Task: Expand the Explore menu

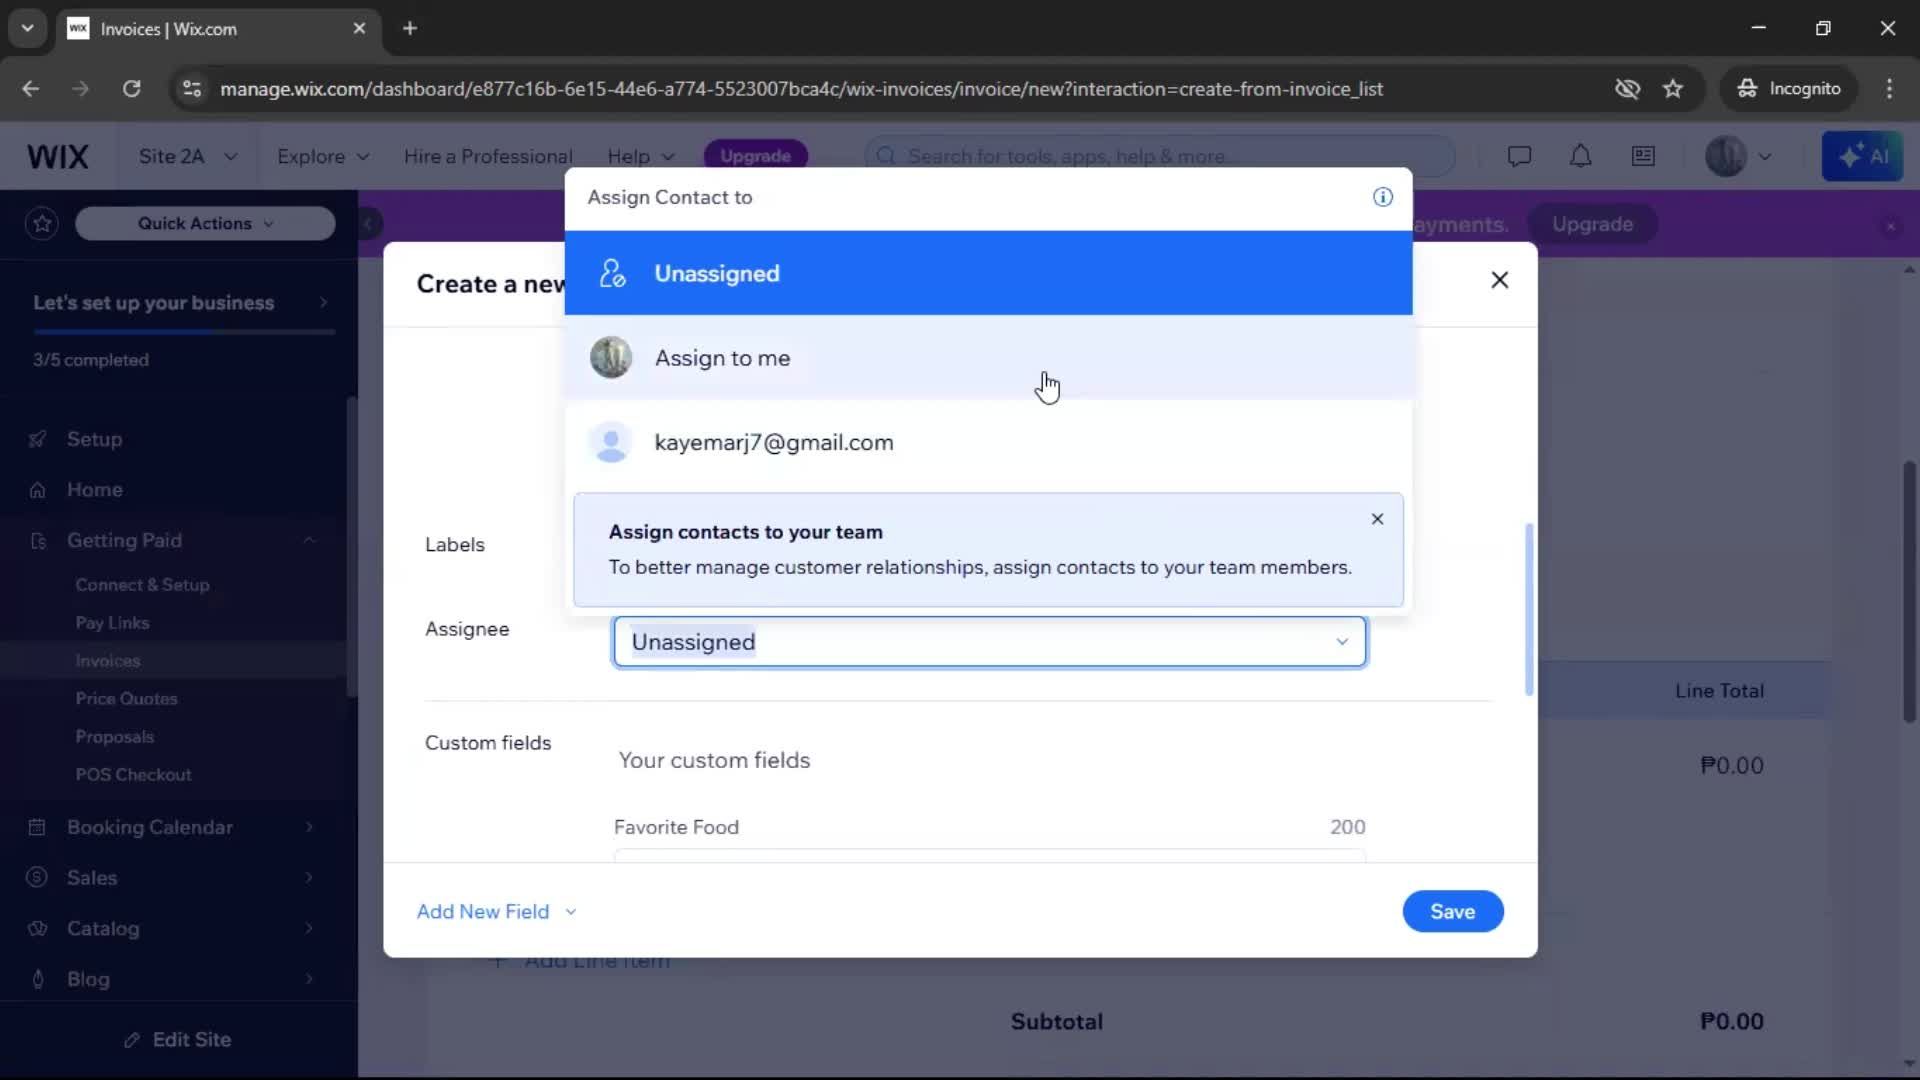Action: coord(323,157)
